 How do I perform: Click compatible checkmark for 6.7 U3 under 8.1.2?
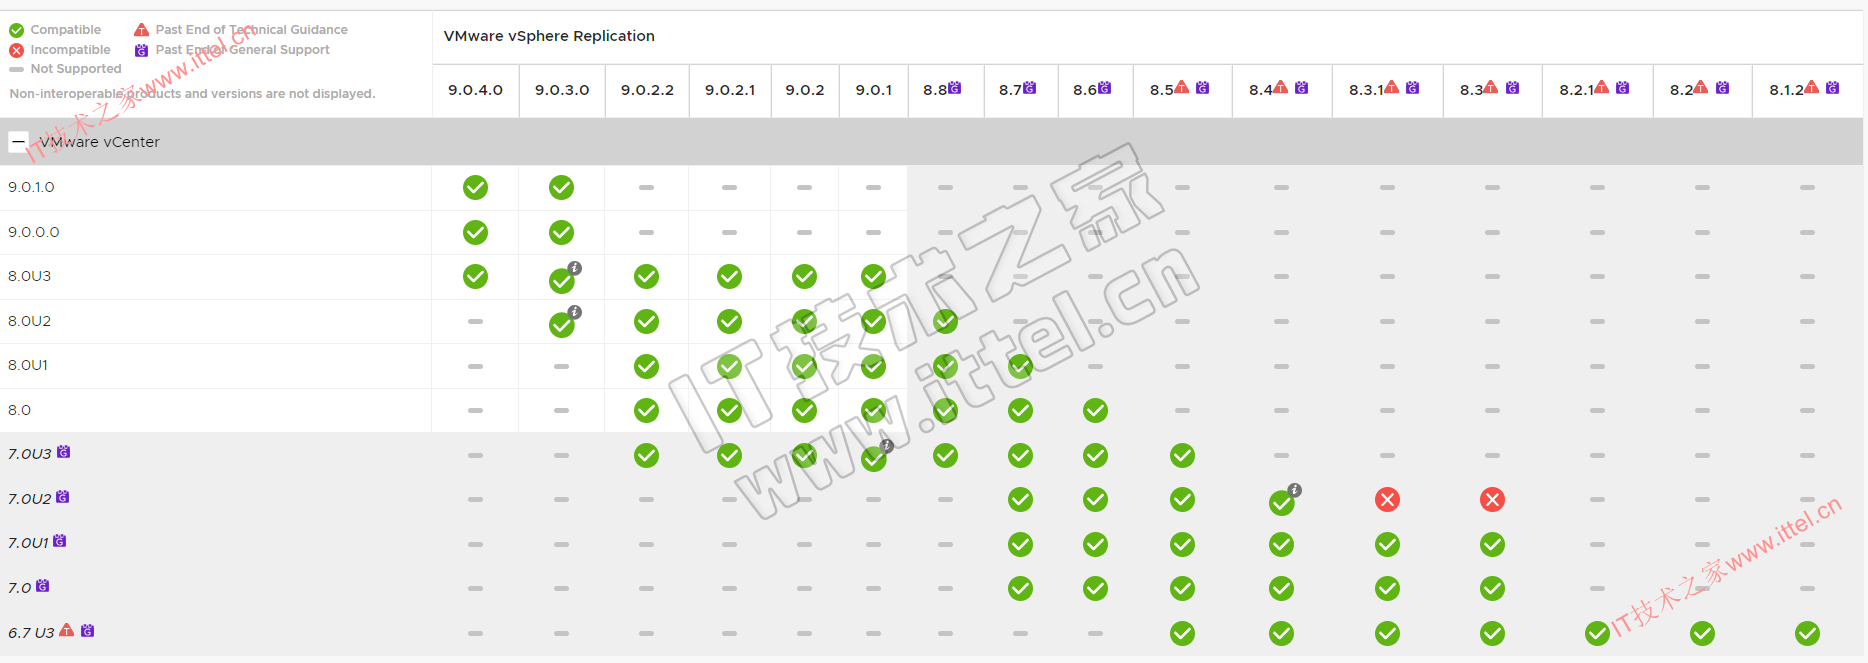1807,633
